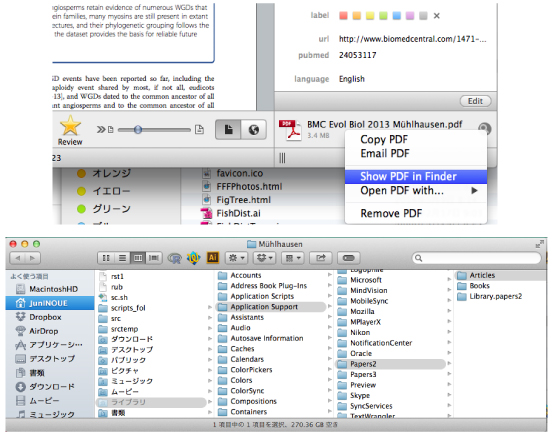Click the Illustrator Ai icon in Finder toolbar
553x436 pixels.
click(213, 258)
